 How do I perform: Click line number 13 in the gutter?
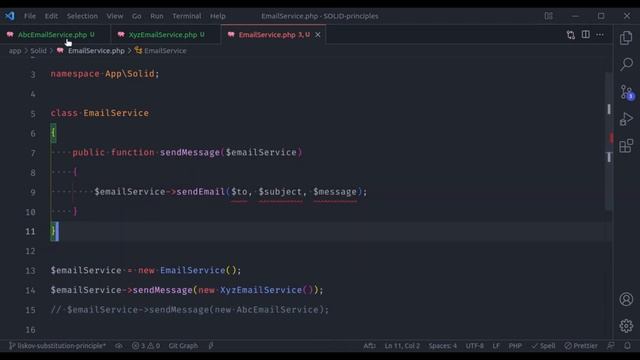30,271
